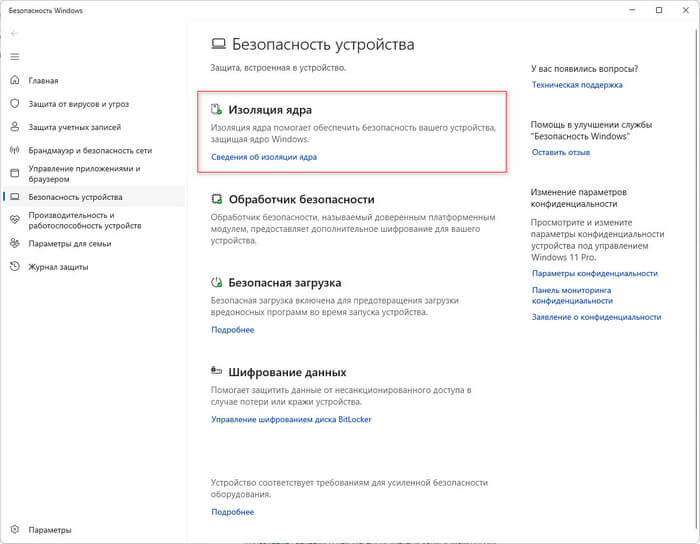Image resolution: width=700 pixels, height=544 pixels.
Task: Expand the hamburger navigation menu
Action: [x=14, y=56]
